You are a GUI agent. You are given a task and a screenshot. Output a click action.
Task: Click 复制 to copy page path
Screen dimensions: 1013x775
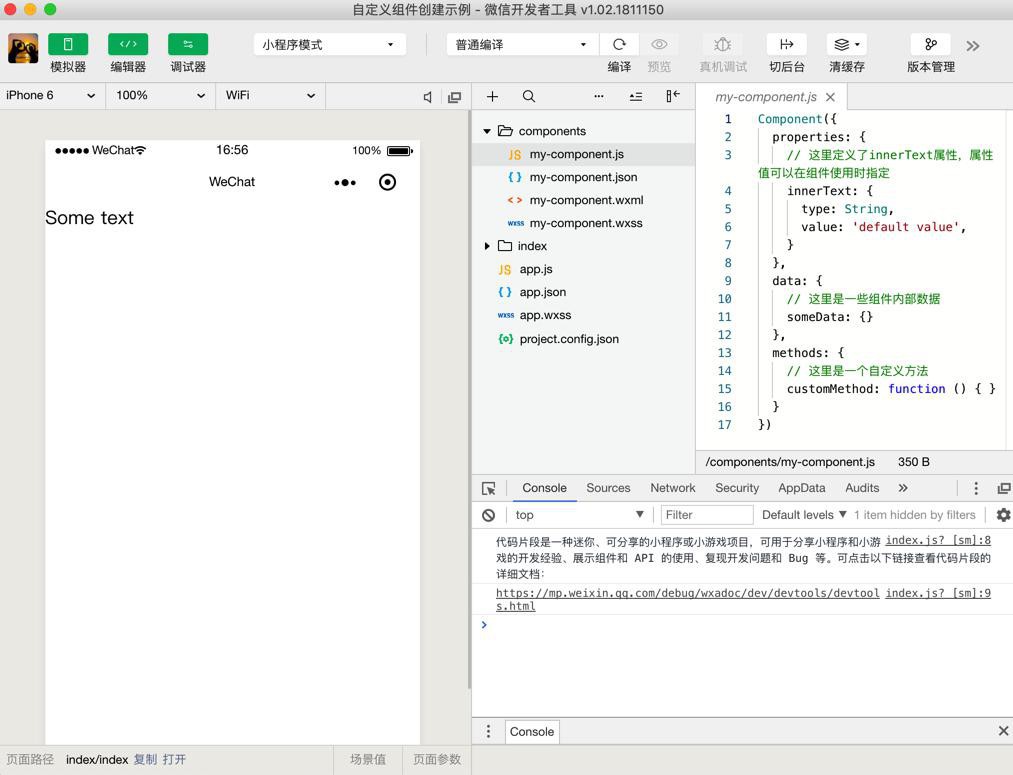point(145,760)
